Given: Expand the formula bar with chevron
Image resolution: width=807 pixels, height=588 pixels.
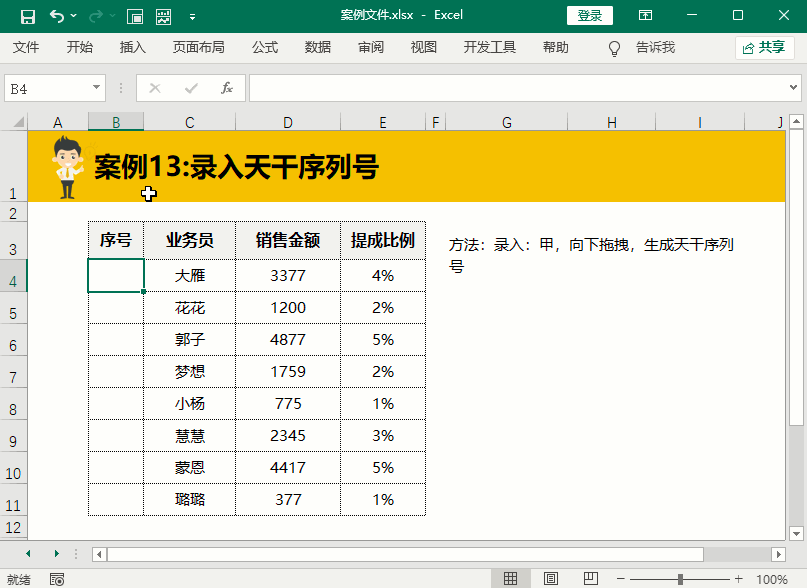Looking at the screenshot, I should coord(795,88).
